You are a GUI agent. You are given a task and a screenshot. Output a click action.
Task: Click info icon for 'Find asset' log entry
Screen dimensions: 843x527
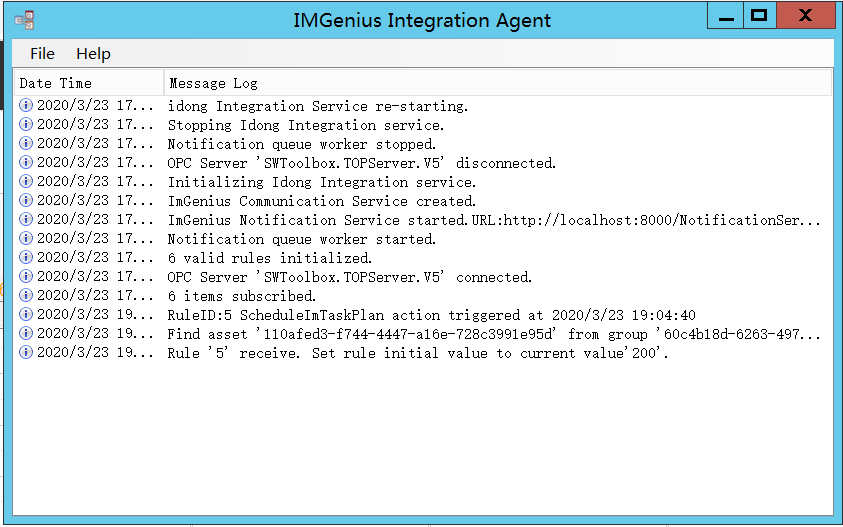pyautogui.click(x=26, y=334)
